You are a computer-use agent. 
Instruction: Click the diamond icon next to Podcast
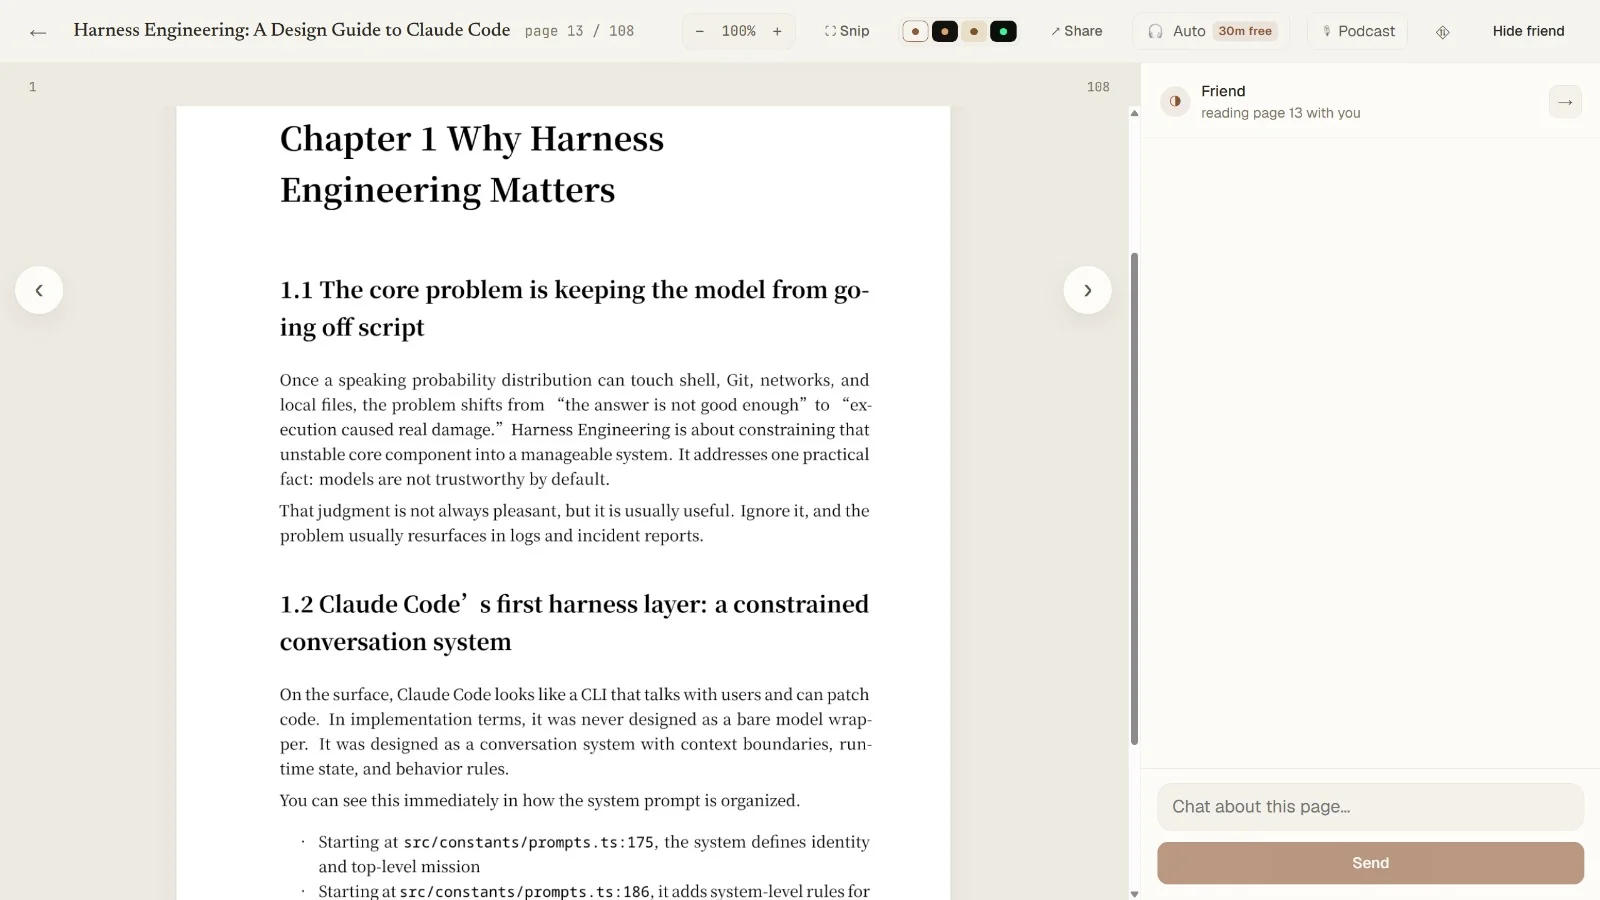[1442, 32]
